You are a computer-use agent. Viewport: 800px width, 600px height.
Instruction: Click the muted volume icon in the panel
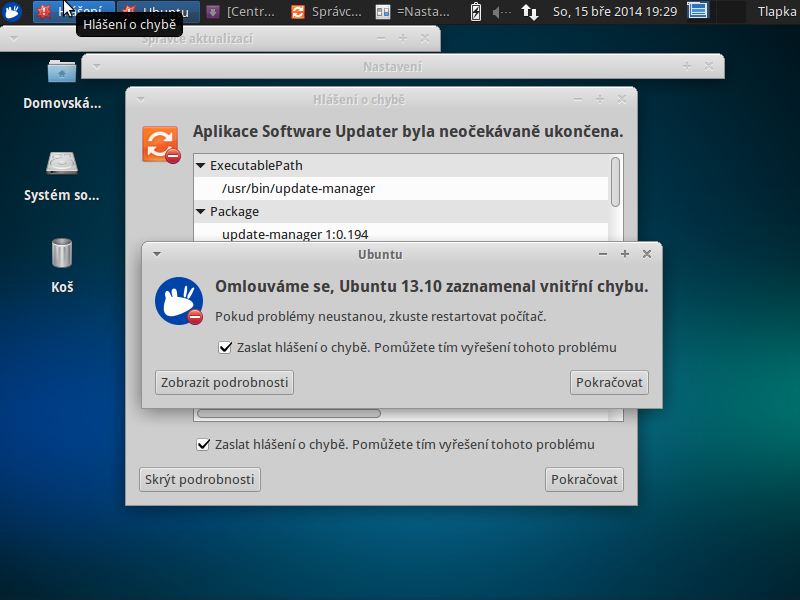coord(502,11)
